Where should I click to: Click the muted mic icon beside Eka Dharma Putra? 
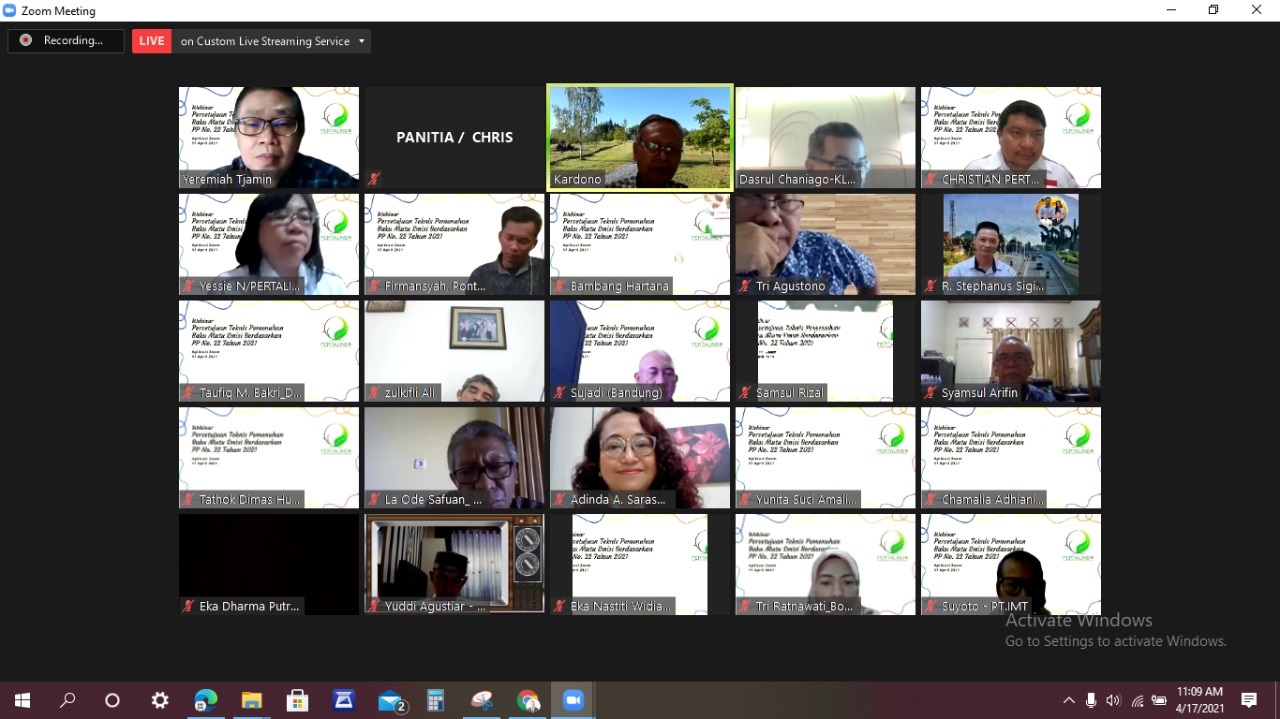coord(188,606)
